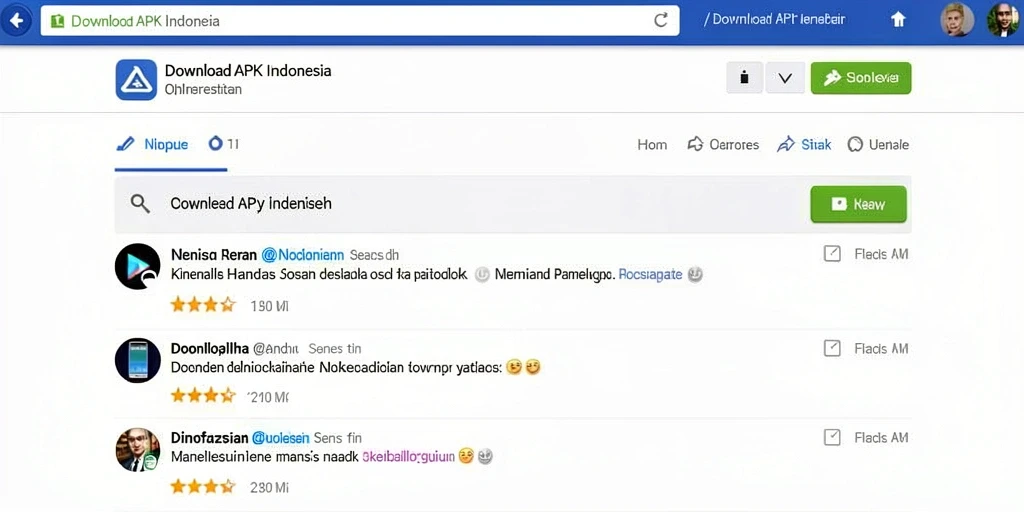
Task: Toggle checkbox on Doonlloallha row
Action: [832, 349]
